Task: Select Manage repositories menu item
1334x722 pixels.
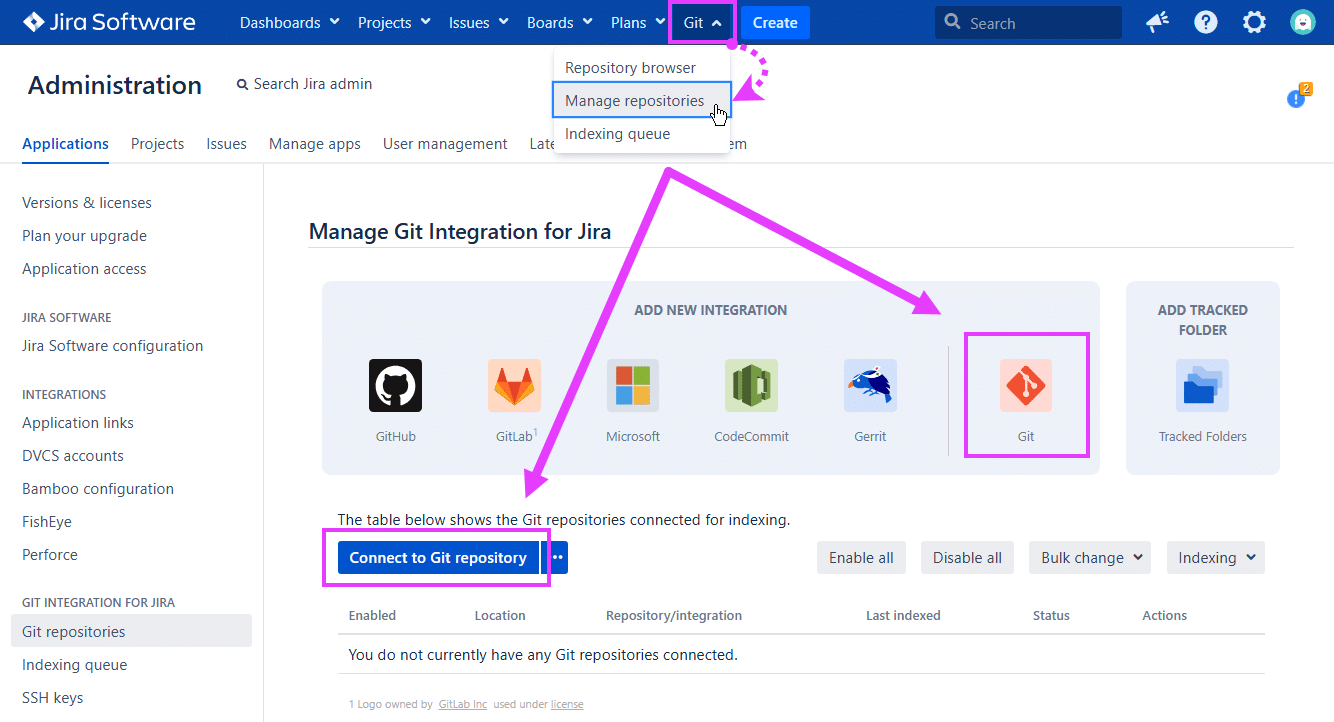Action: (x=634, y=101)
